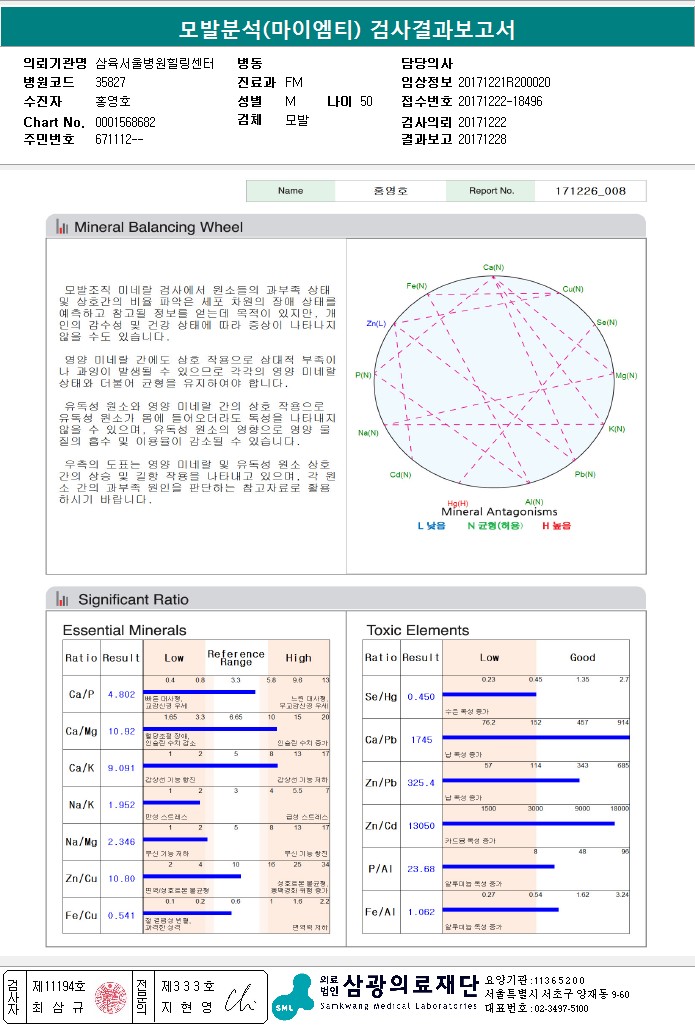Click the Ca(N) label atop the wheel
The width and height of the screenshot is (695, 1035).
point(493,267)
